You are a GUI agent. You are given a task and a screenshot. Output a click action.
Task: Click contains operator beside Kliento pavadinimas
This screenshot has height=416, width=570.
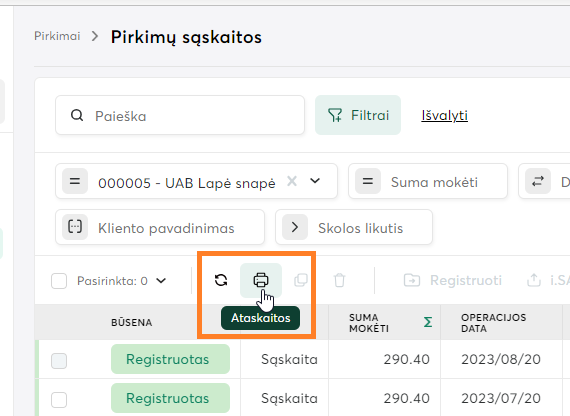pos(75,227)
